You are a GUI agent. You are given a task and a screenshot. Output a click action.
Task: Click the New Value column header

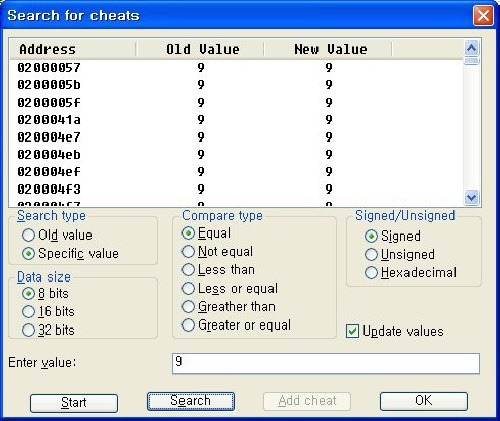(x=328, y=49)
